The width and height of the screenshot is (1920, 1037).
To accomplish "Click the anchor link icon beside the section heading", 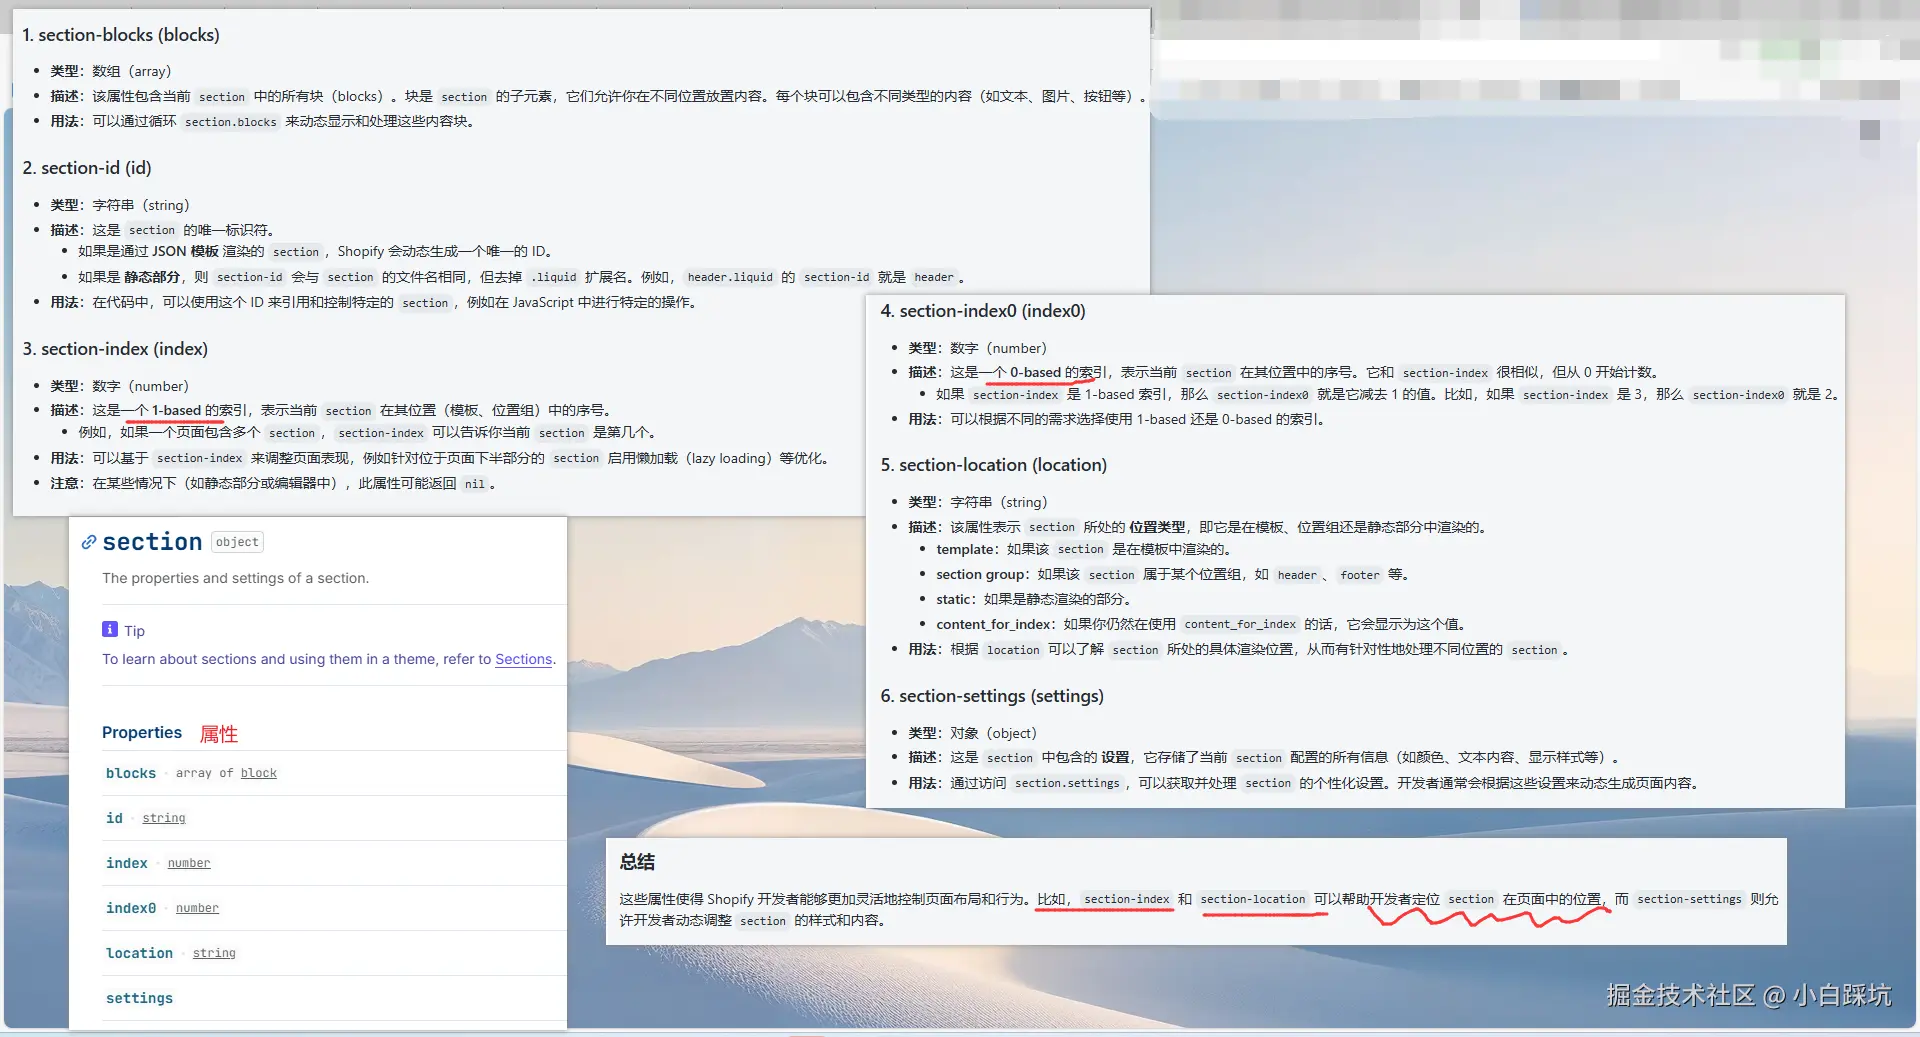I will click(89, 542).
